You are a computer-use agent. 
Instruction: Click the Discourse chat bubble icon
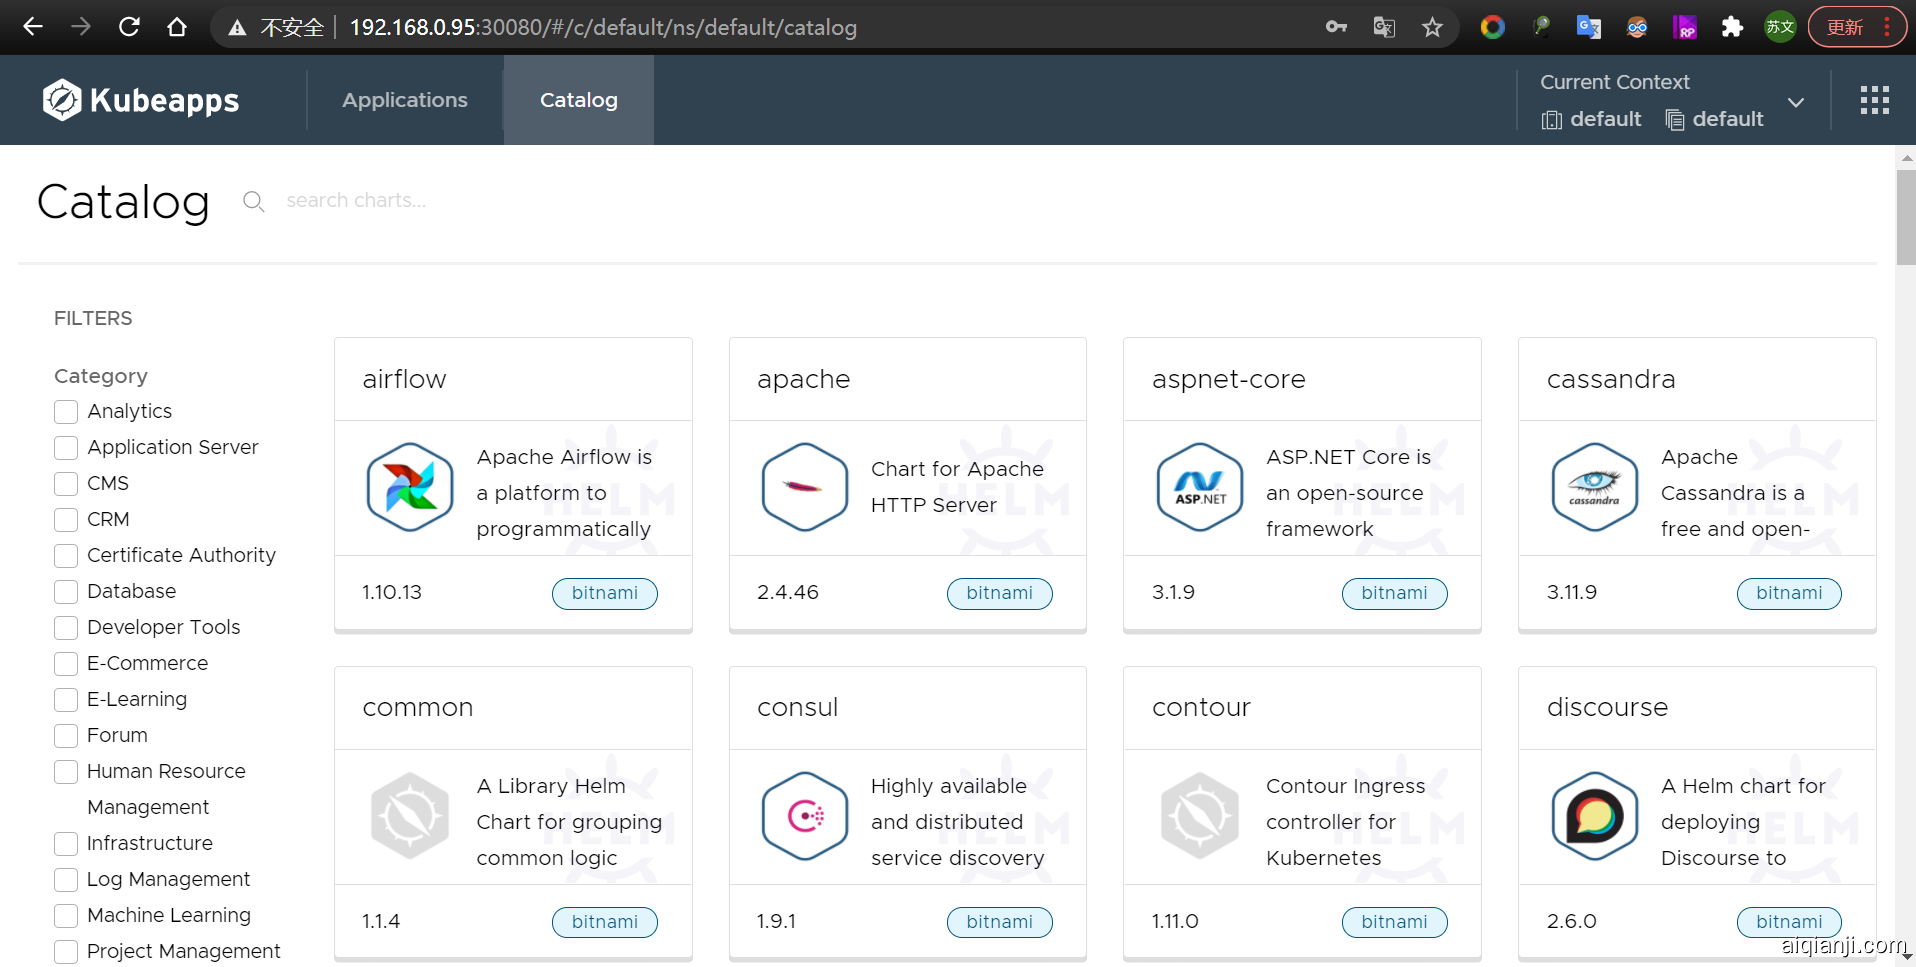tap(1594, 816)
